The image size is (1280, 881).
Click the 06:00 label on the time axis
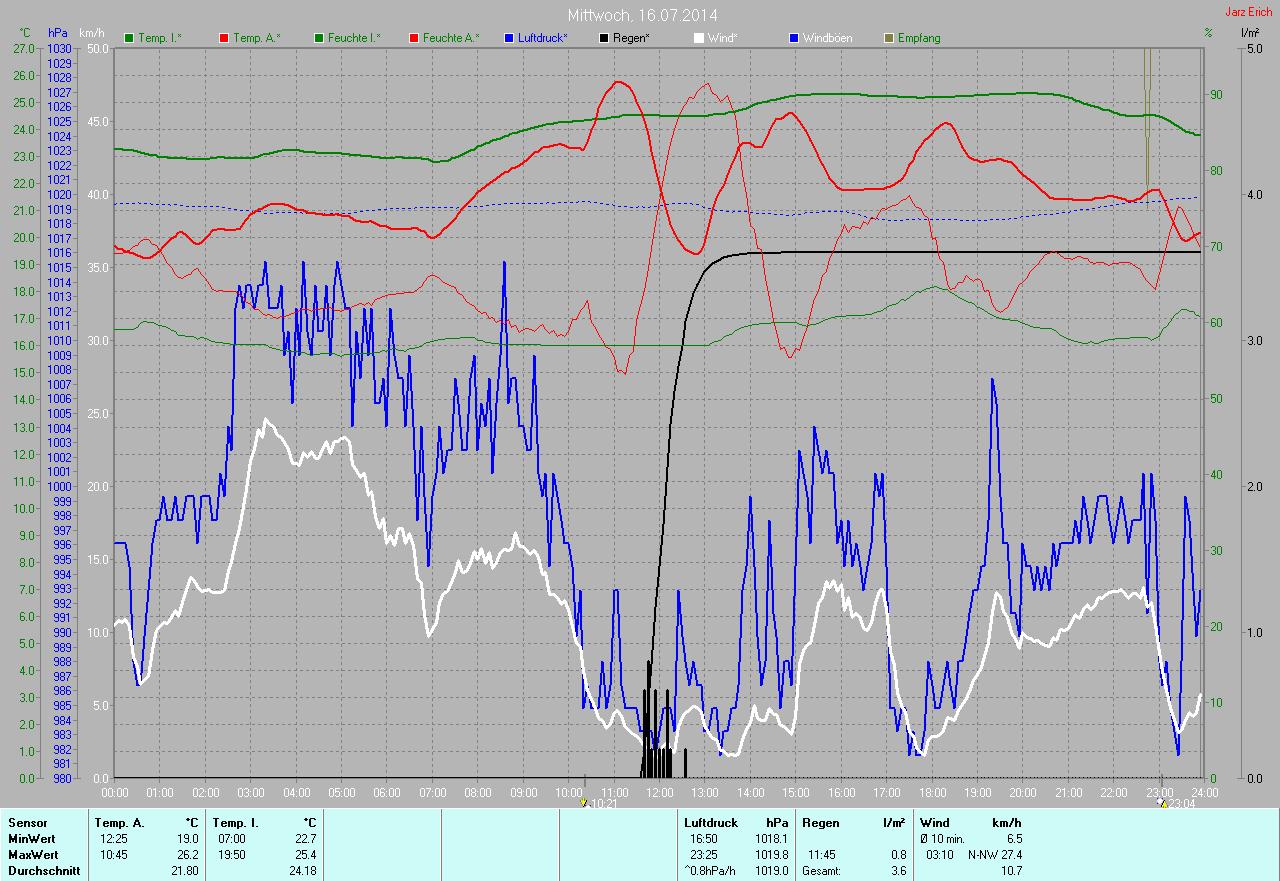click(386, 792)
